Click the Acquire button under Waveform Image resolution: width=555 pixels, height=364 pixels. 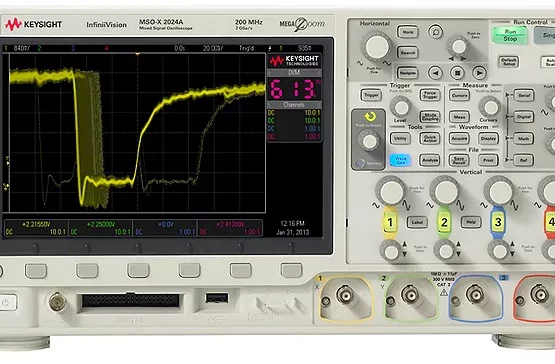click(459, 138)
